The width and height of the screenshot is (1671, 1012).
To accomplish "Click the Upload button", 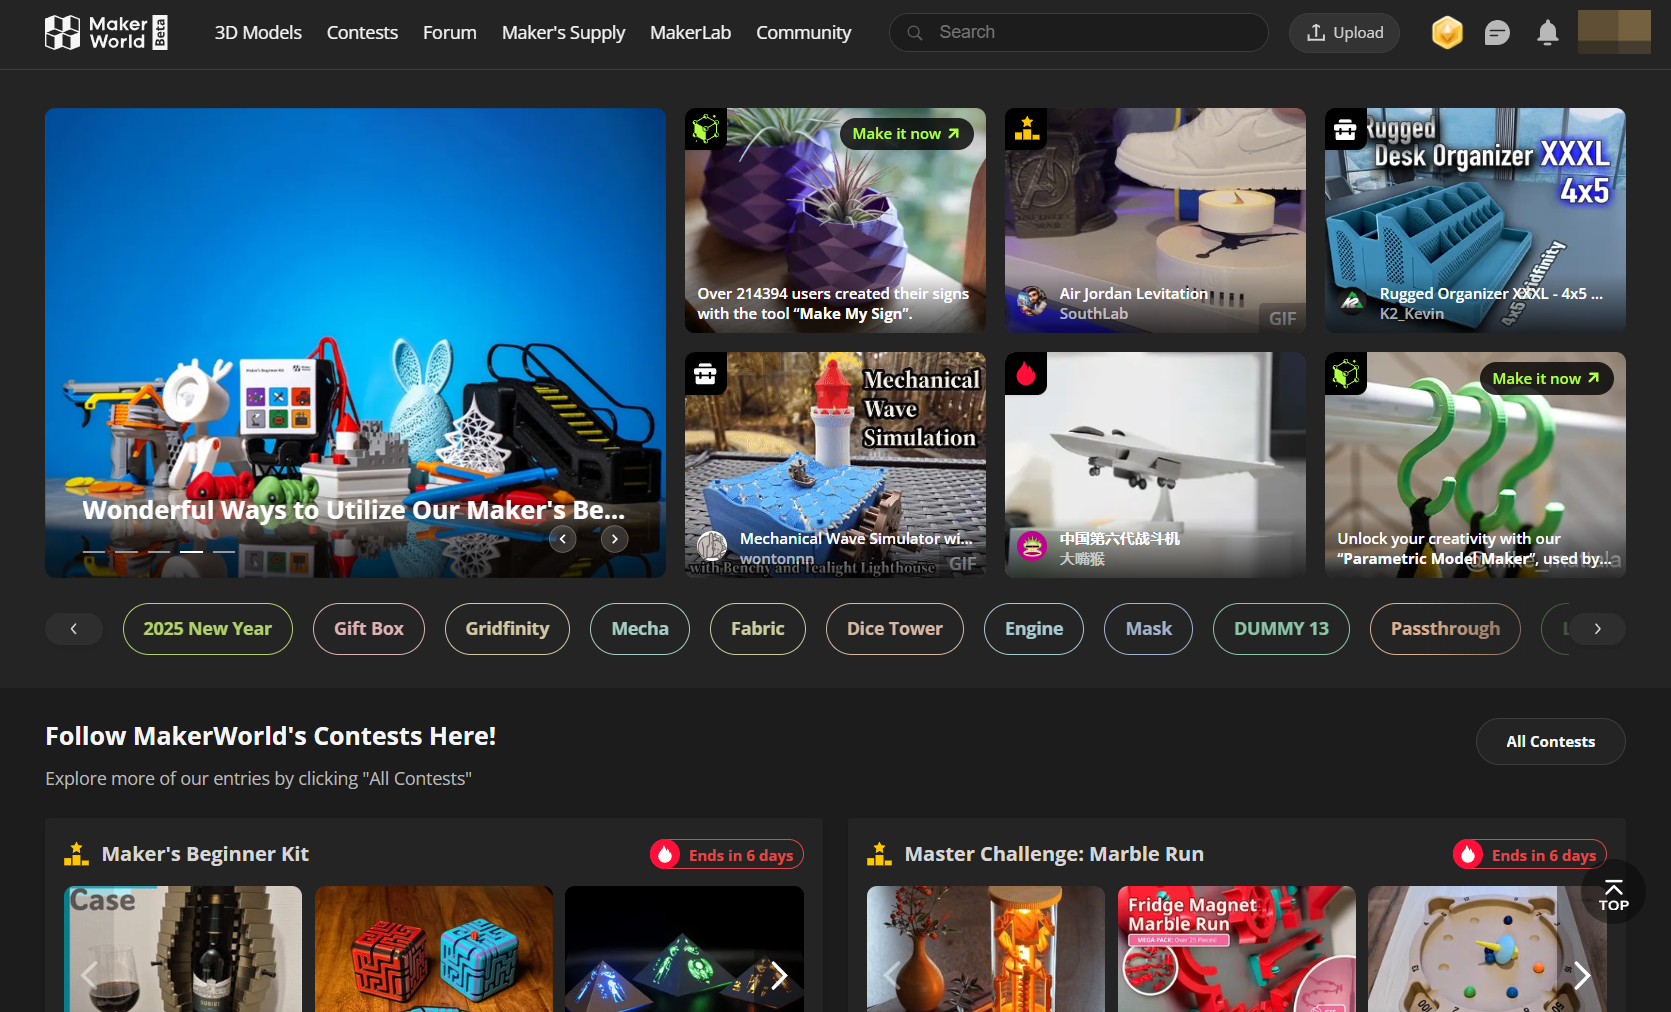I will point(1344,33).
